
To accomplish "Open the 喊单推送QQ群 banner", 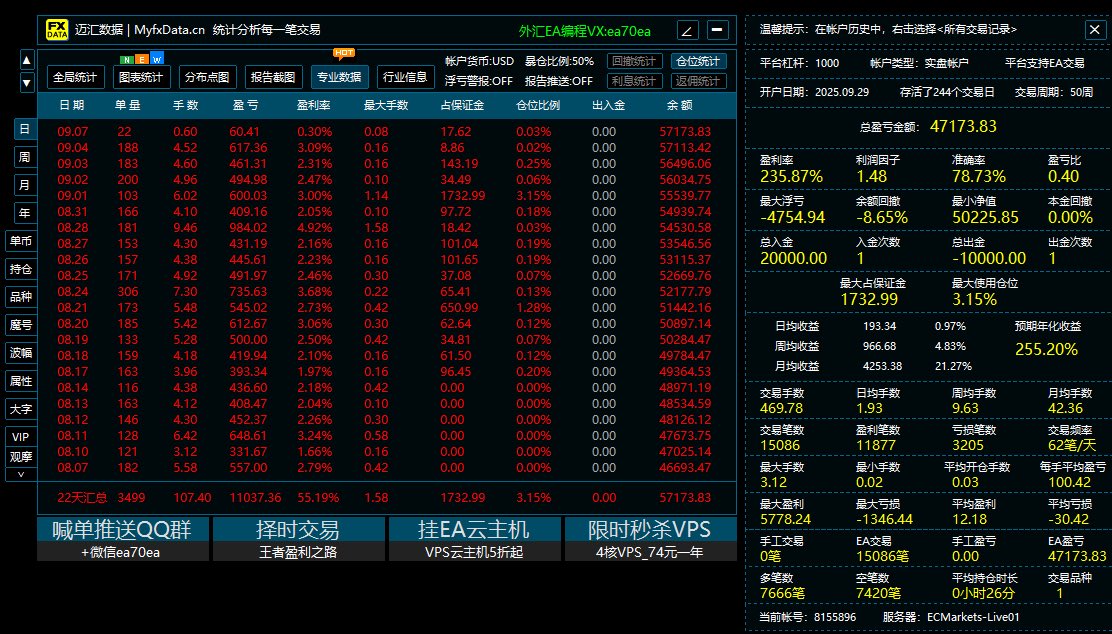I will 123,539.
